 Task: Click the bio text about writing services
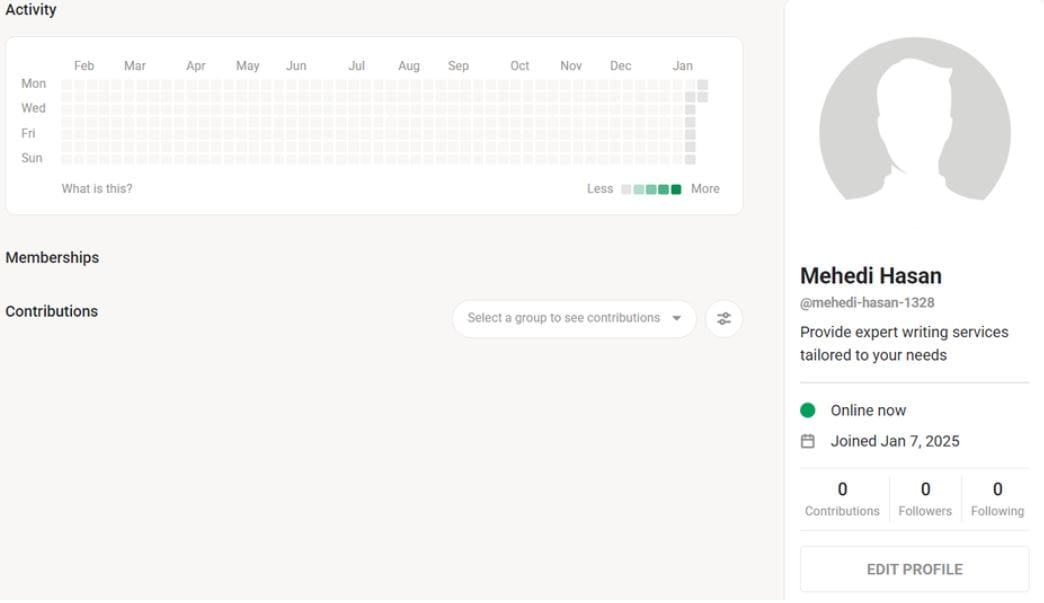coord(904,343)
